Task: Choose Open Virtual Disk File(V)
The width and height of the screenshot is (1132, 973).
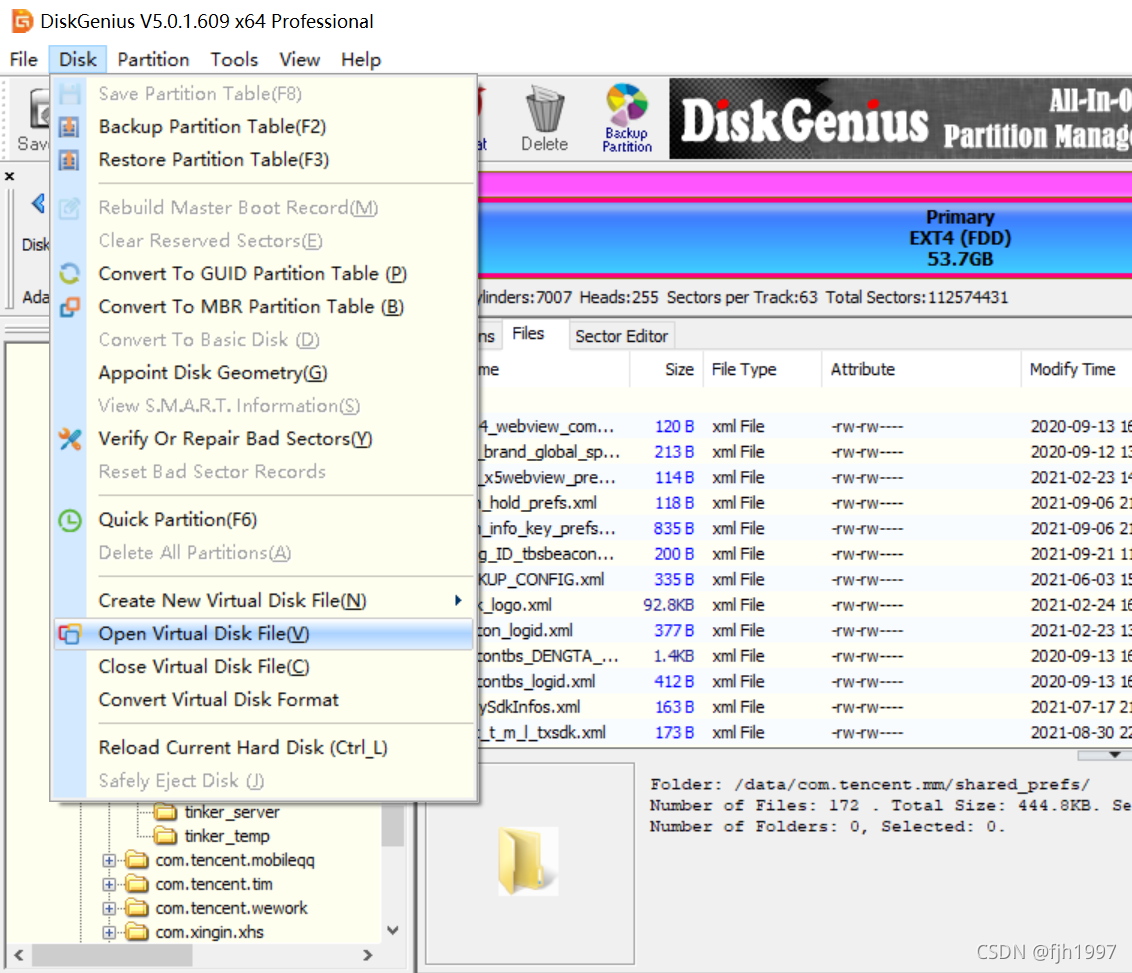Action: pos(264,634)
